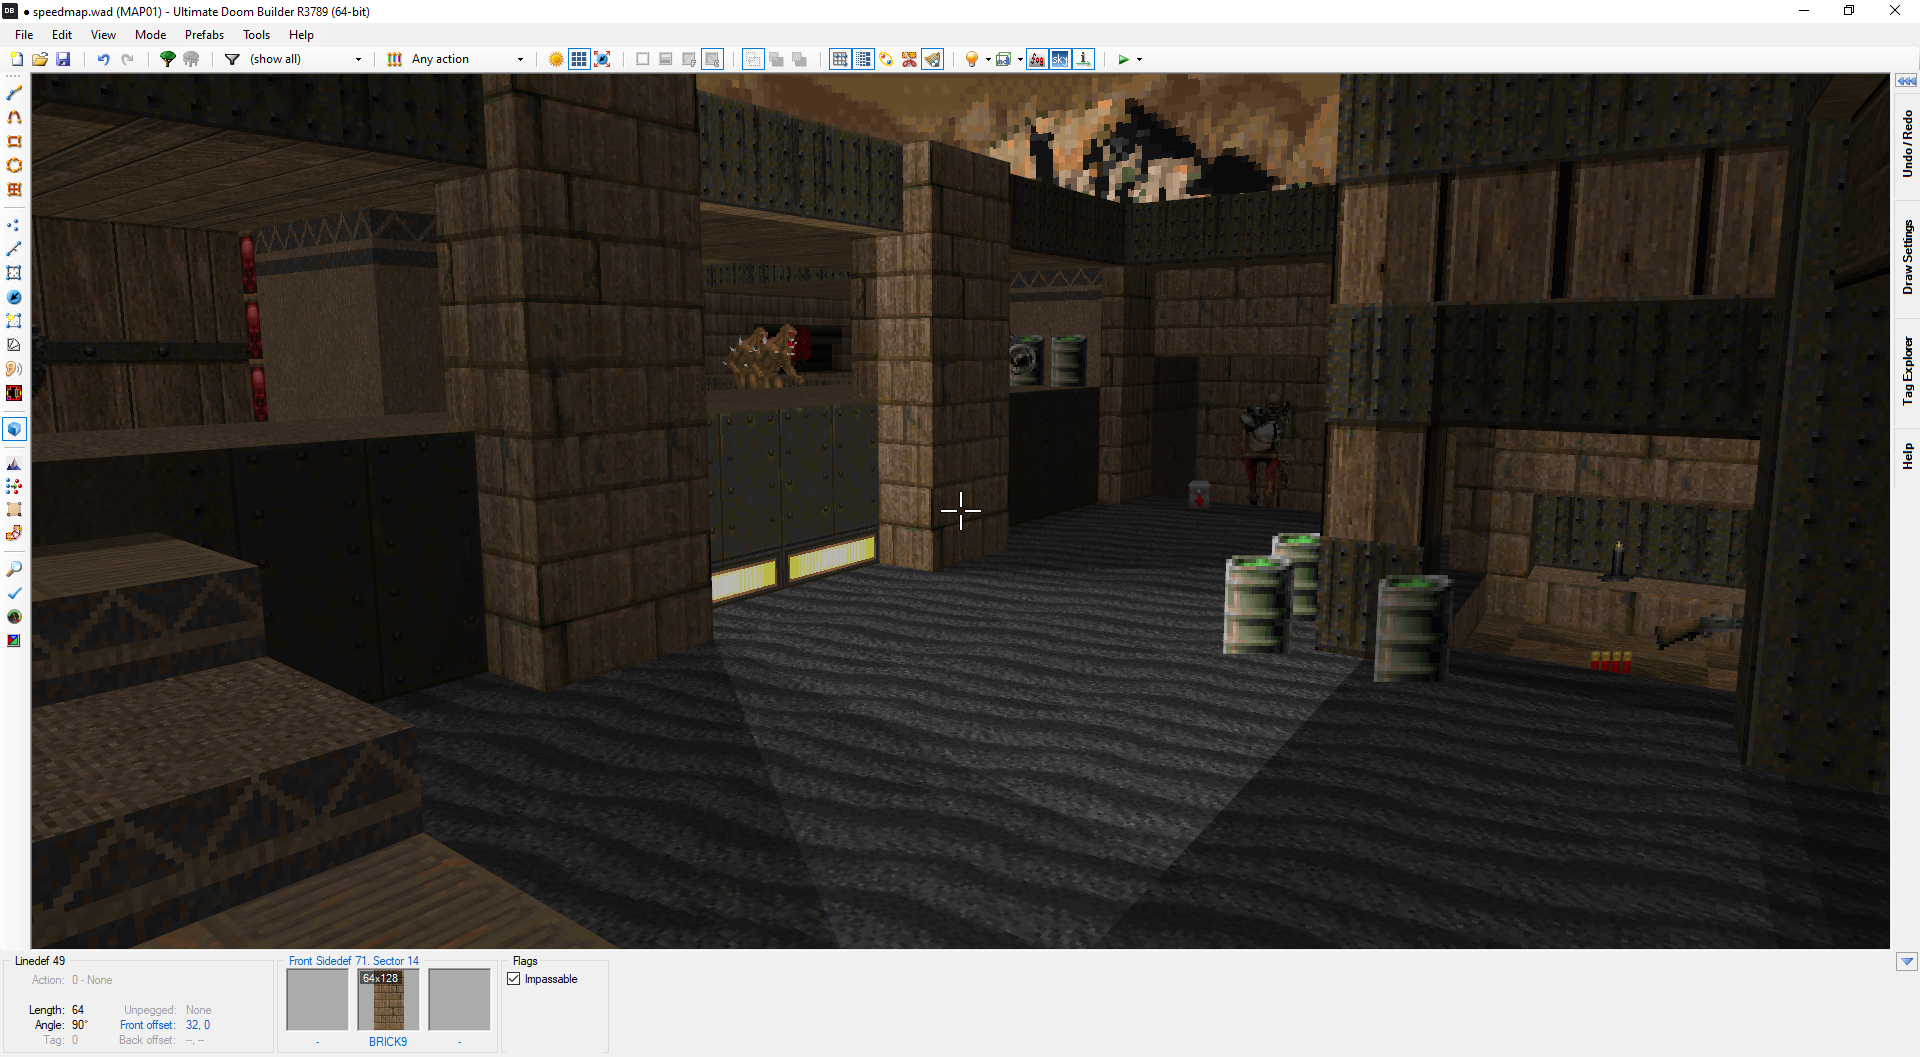The height and width of the screenshot is (1057, 1920).
Task: Toggle the broom auto-clear sidedef textures button
Action: [x=932, y=59]
